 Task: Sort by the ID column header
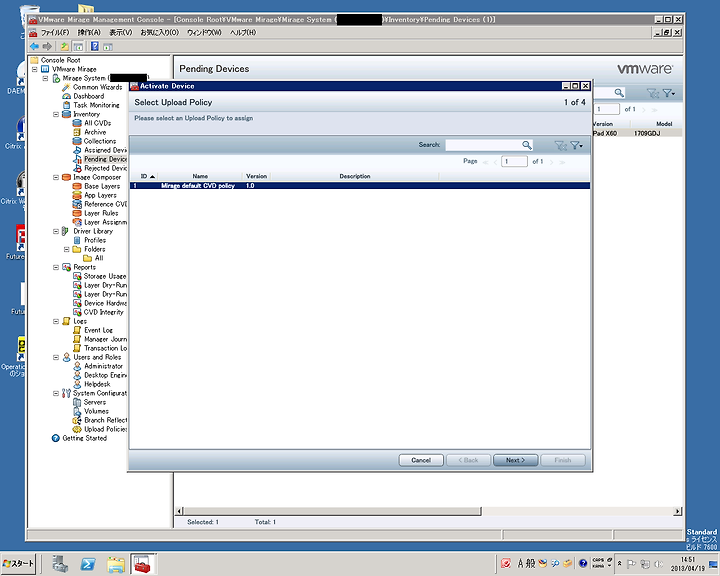144,176
